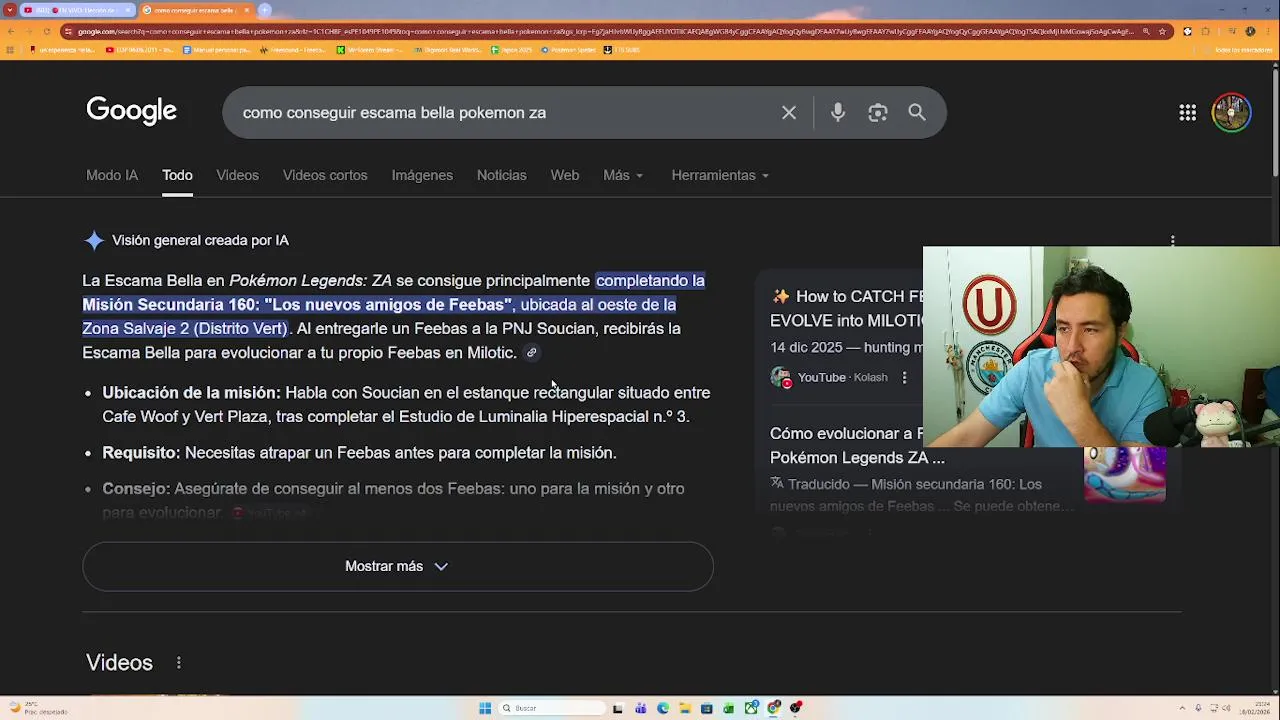Reload the current page
The height and width of the screenshot is (720, 1280).
point(47,31)
